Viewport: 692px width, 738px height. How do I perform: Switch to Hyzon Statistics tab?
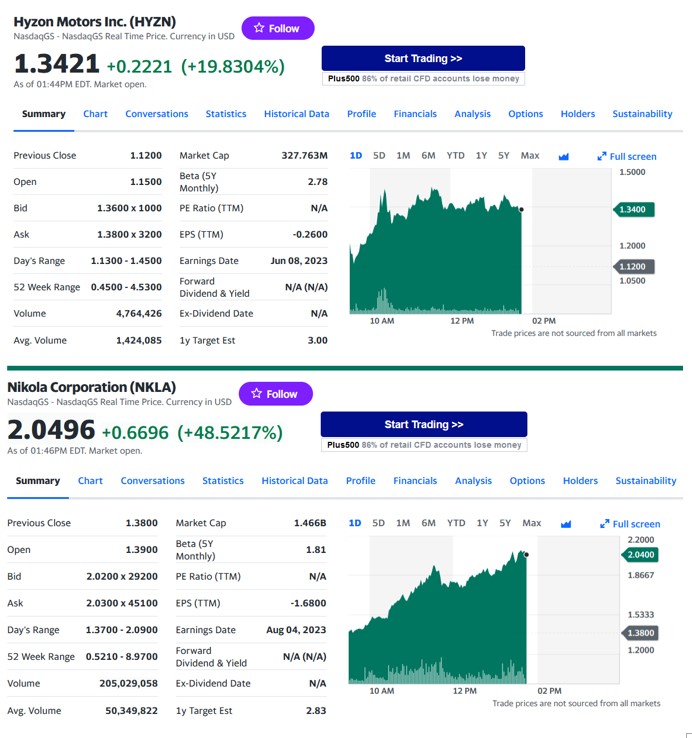tap(226, 114)
